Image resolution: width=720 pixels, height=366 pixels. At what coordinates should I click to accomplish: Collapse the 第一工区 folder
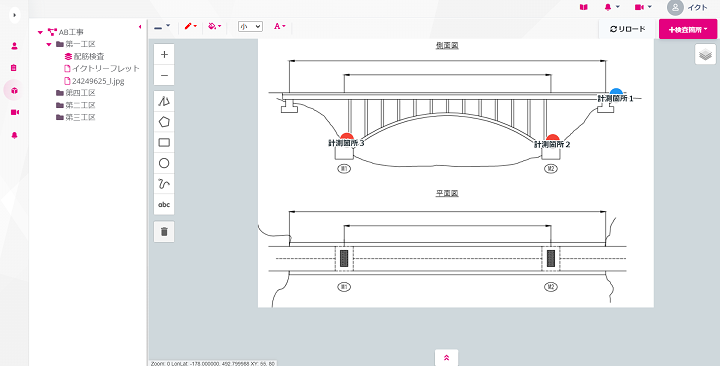(49, 45)
